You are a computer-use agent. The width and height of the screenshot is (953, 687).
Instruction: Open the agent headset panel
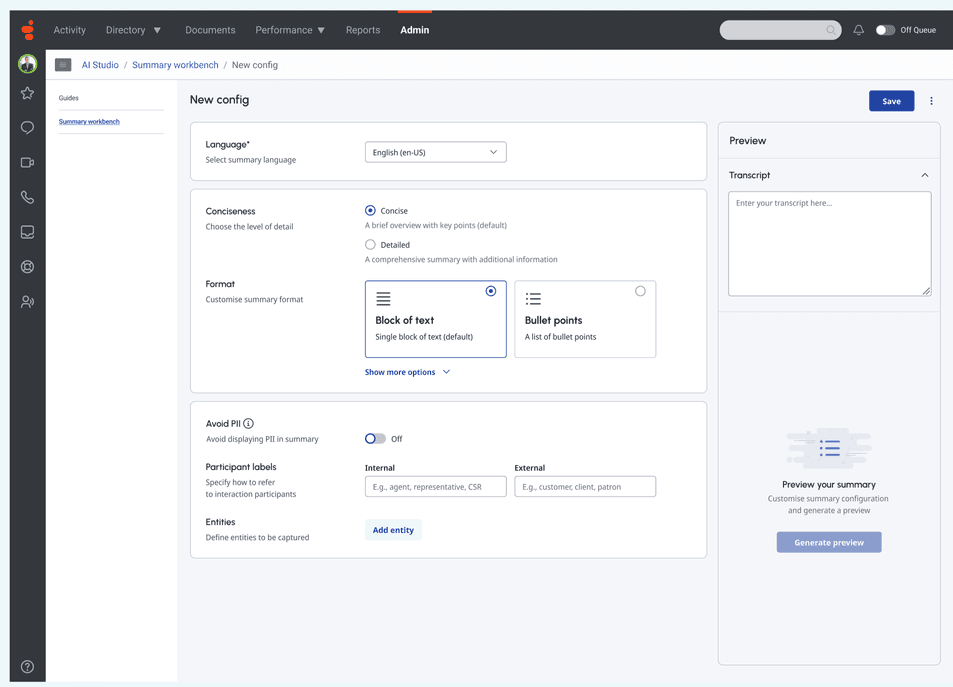click(27, 266)
